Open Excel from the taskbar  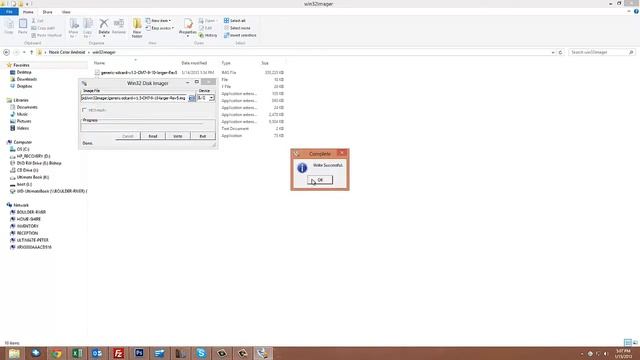click(x=77, y=353)
